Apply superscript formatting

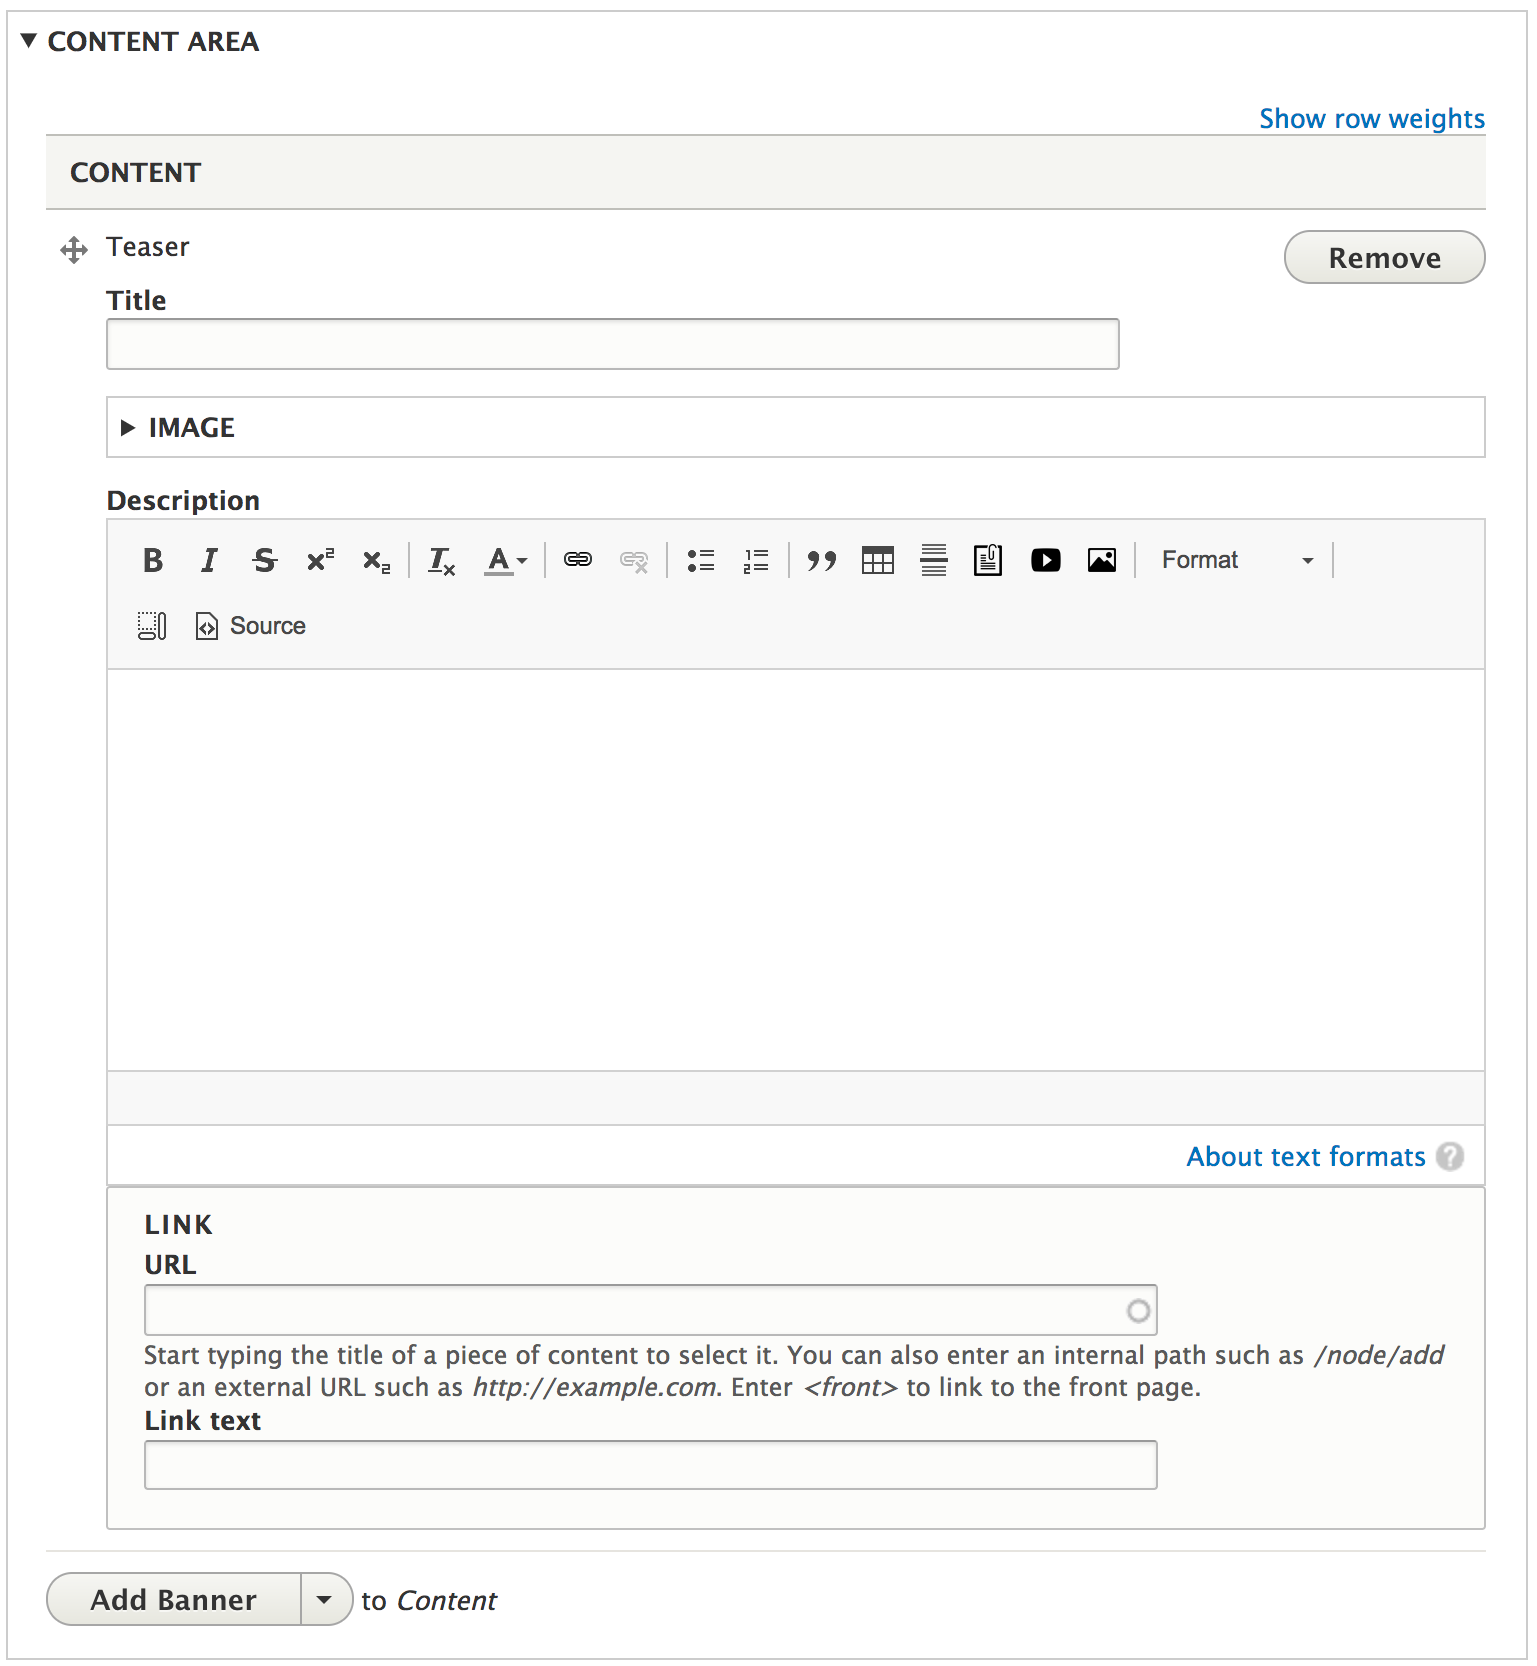tap(320, 560)
